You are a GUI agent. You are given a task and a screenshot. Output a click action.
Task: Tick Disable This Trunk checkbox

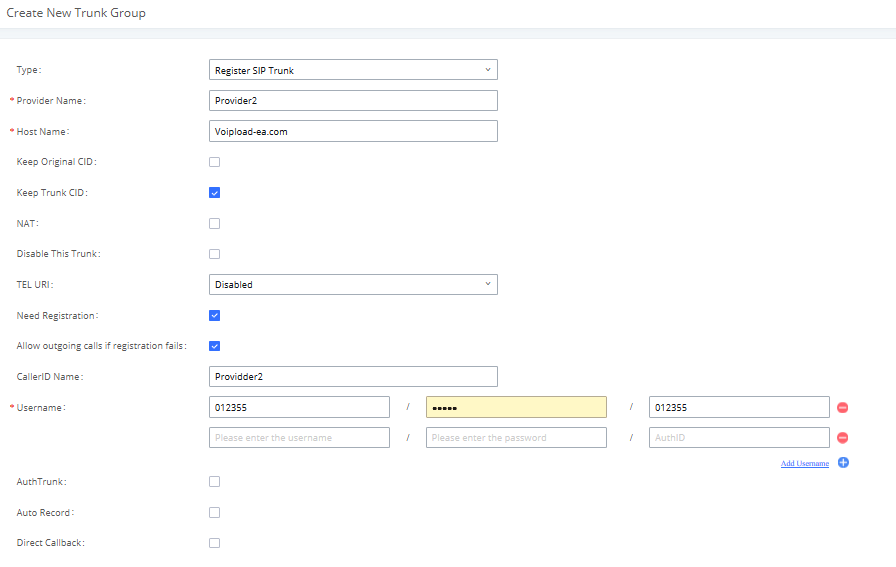tap(214, 254)
